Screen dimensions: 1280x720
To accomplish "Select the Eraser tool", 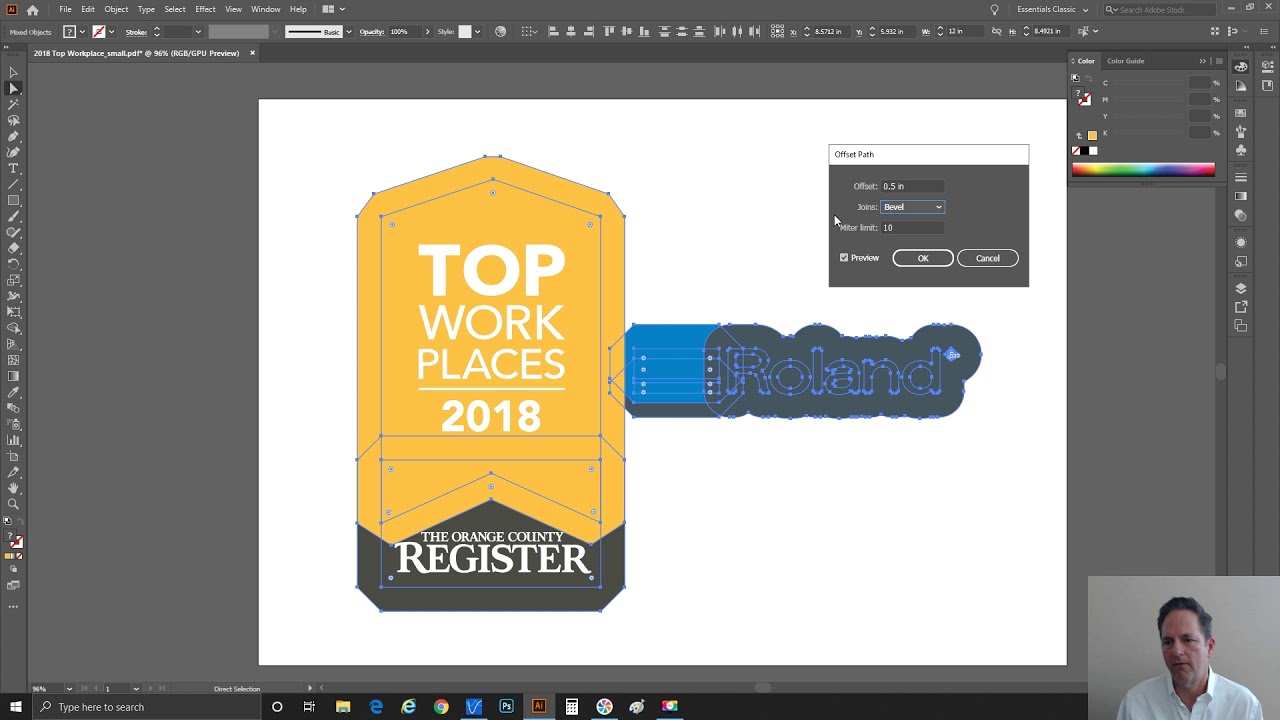I will tap(13, 248).
